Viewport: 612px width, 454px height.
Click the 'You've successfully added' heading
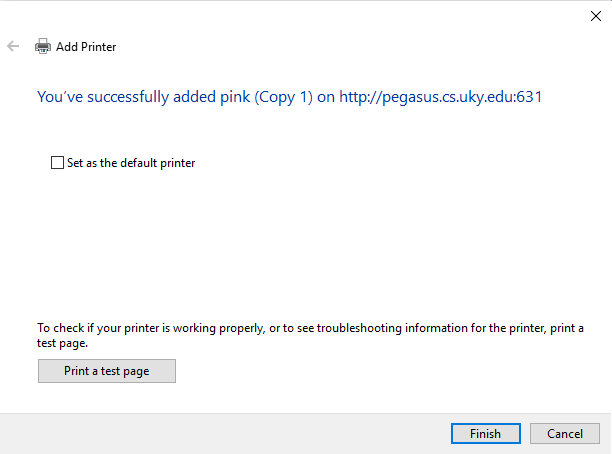(289, 96)
